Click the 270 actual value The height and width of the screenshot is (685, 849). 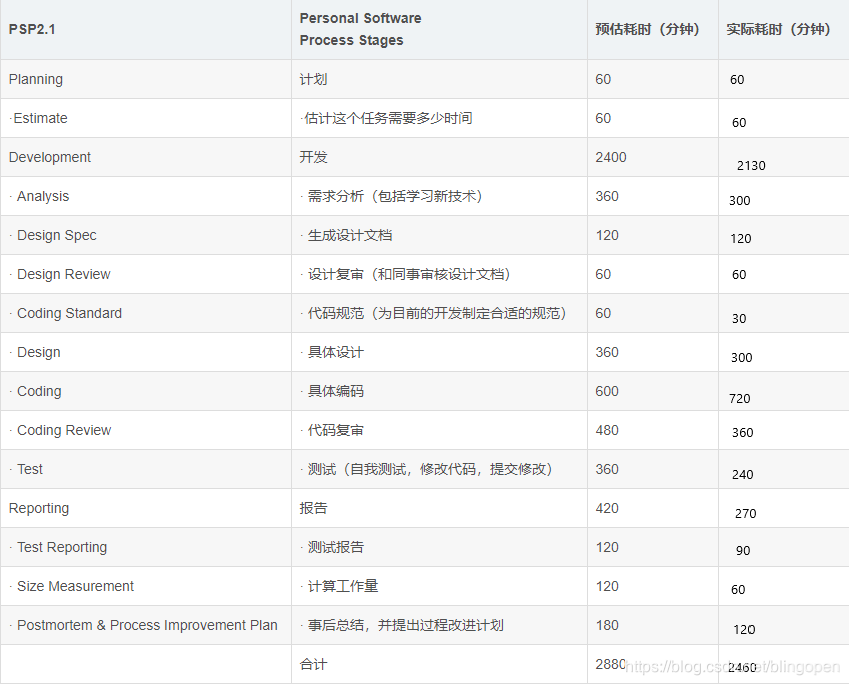pyautogui.click(x=746, y=514)
